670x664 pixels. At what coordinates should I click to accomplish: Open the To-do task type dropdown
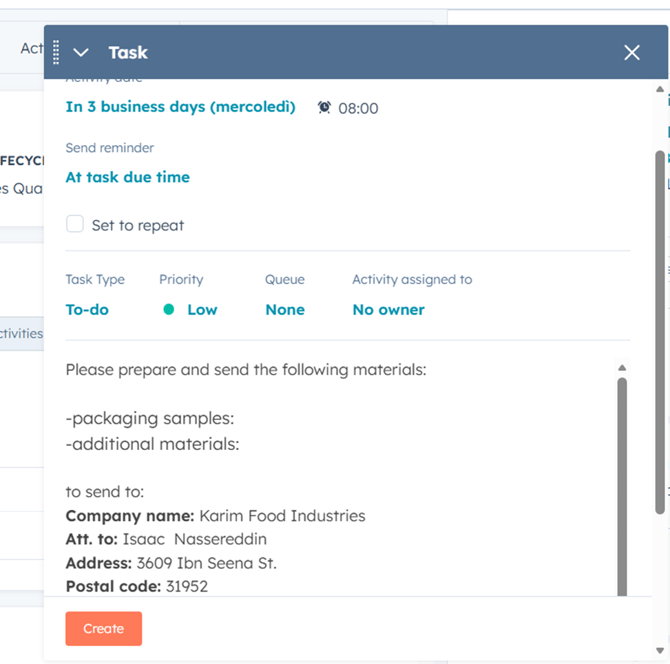(87, 310)
